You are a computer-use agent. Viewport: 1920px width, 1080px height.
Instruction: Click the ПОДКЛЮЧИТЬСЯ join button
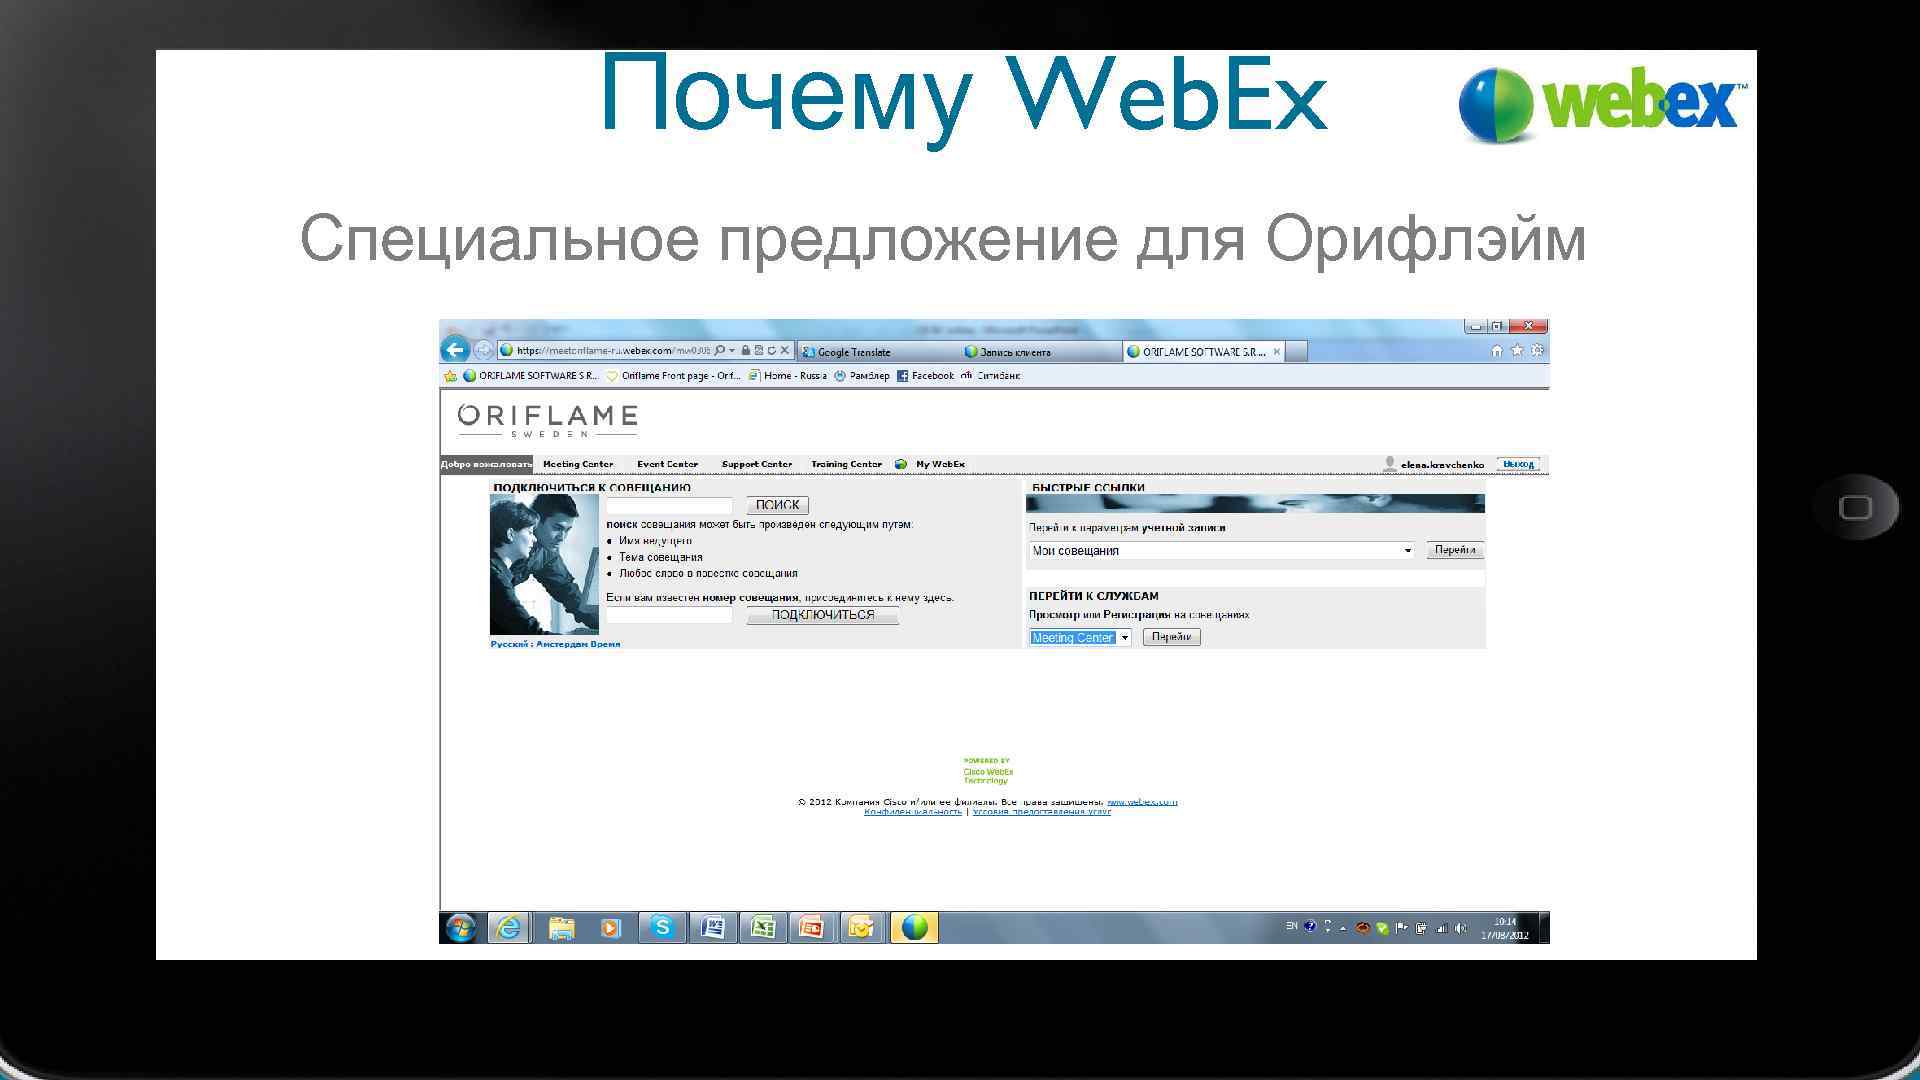[823, 615]
